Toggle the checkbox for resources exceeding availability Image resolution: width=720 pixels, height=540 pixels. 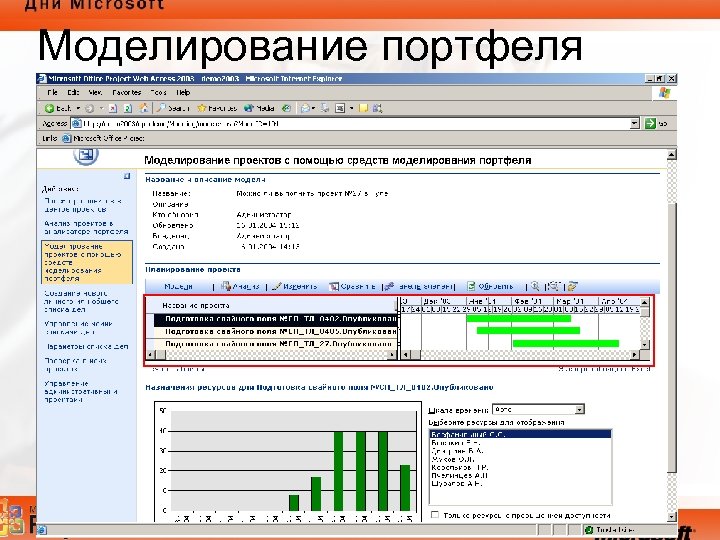tap(435, 515)
